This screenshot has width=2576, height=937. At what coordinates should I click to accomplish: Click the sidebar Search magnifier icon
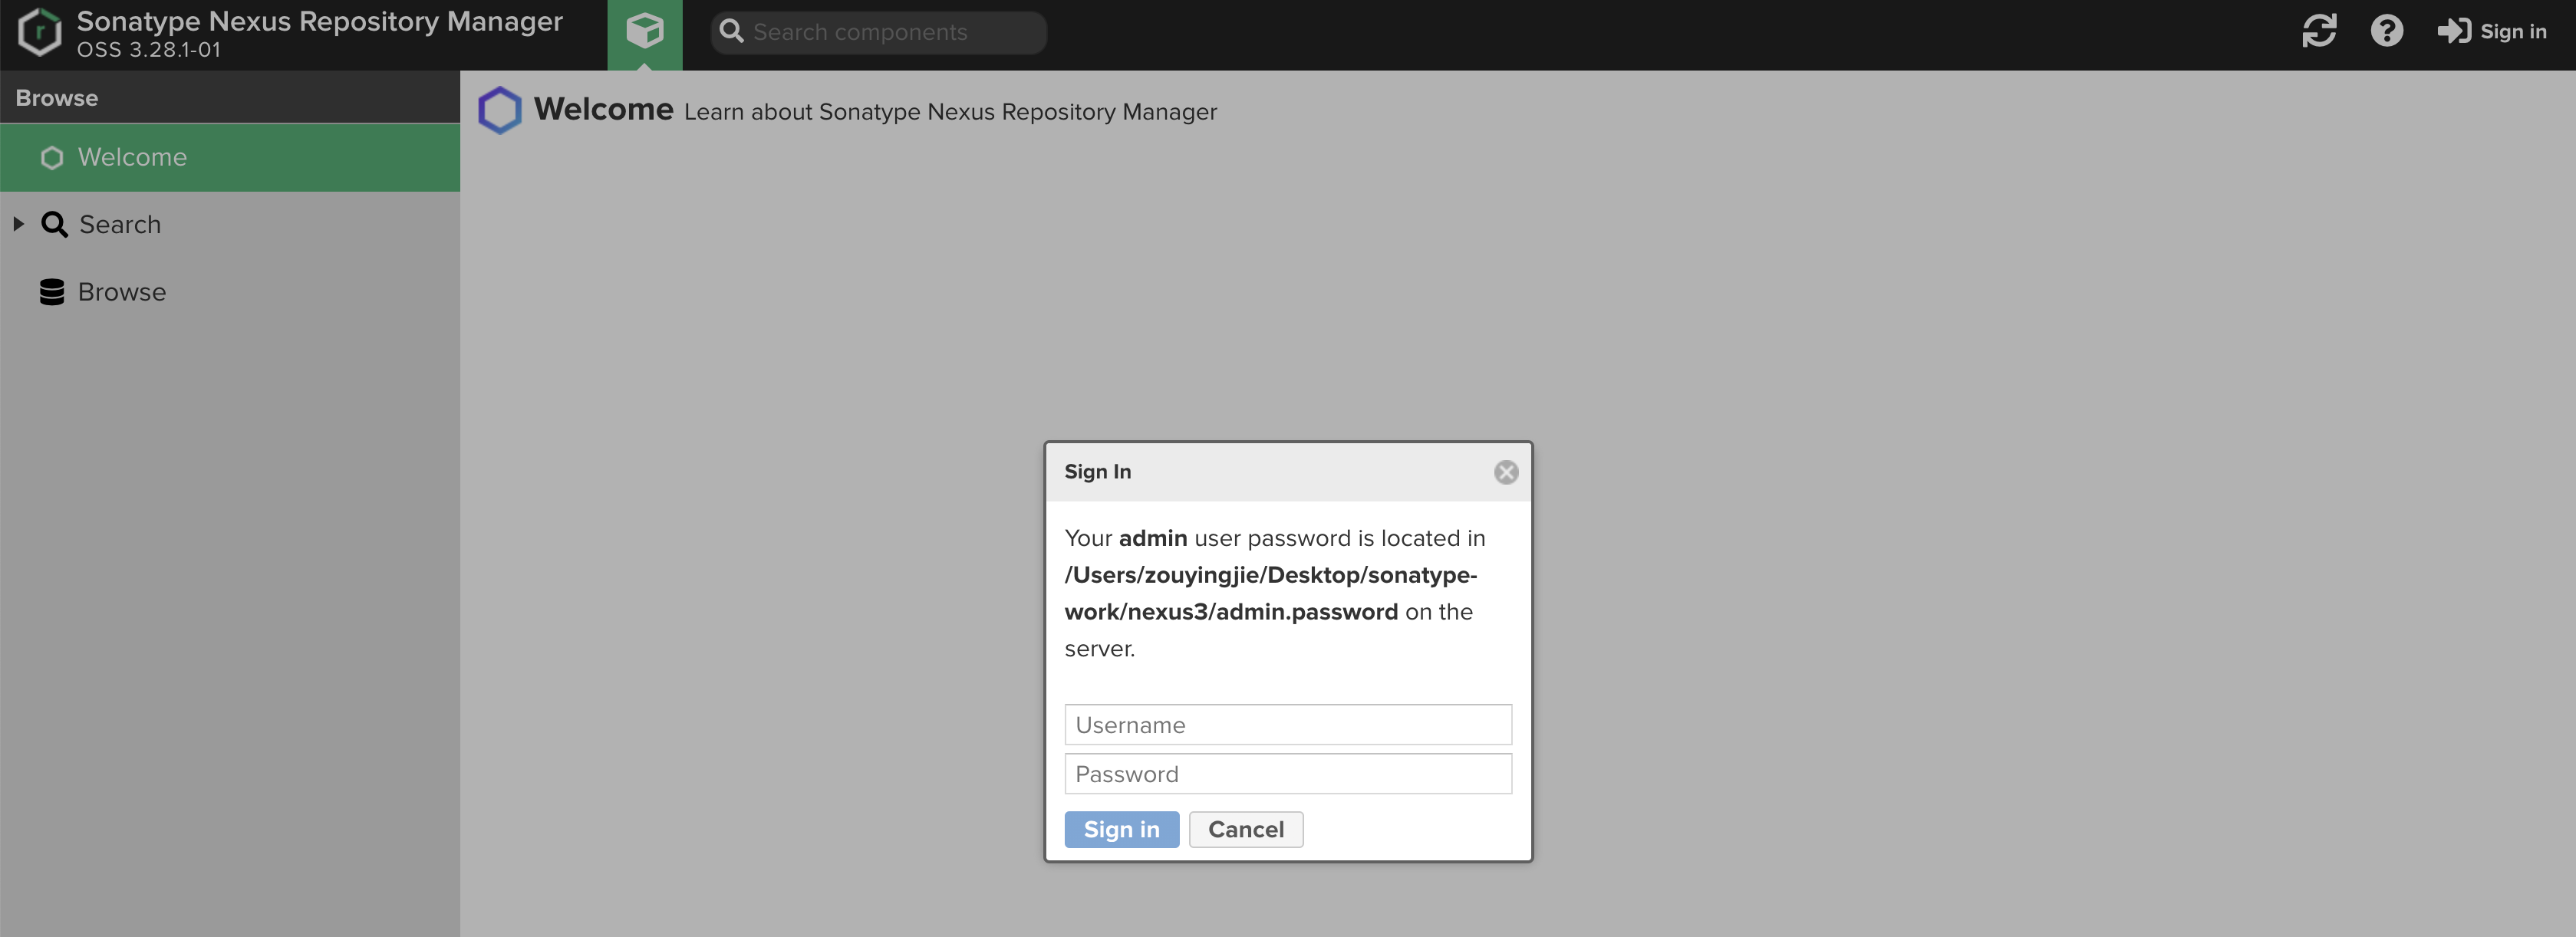[54, 225]
